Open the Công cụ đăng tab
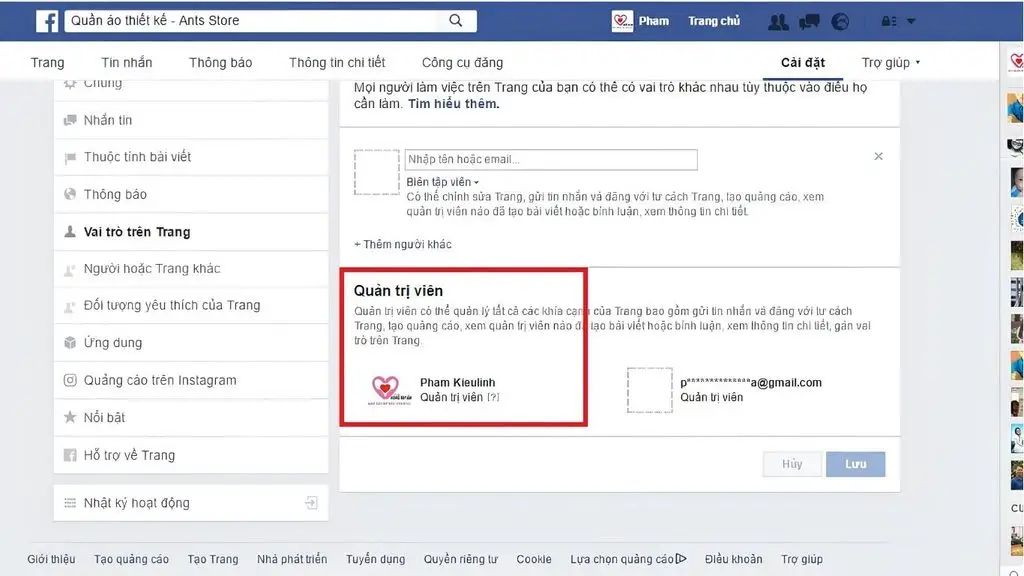The width and height of the screenshot is (1024, 576). [x=462, y=63]
